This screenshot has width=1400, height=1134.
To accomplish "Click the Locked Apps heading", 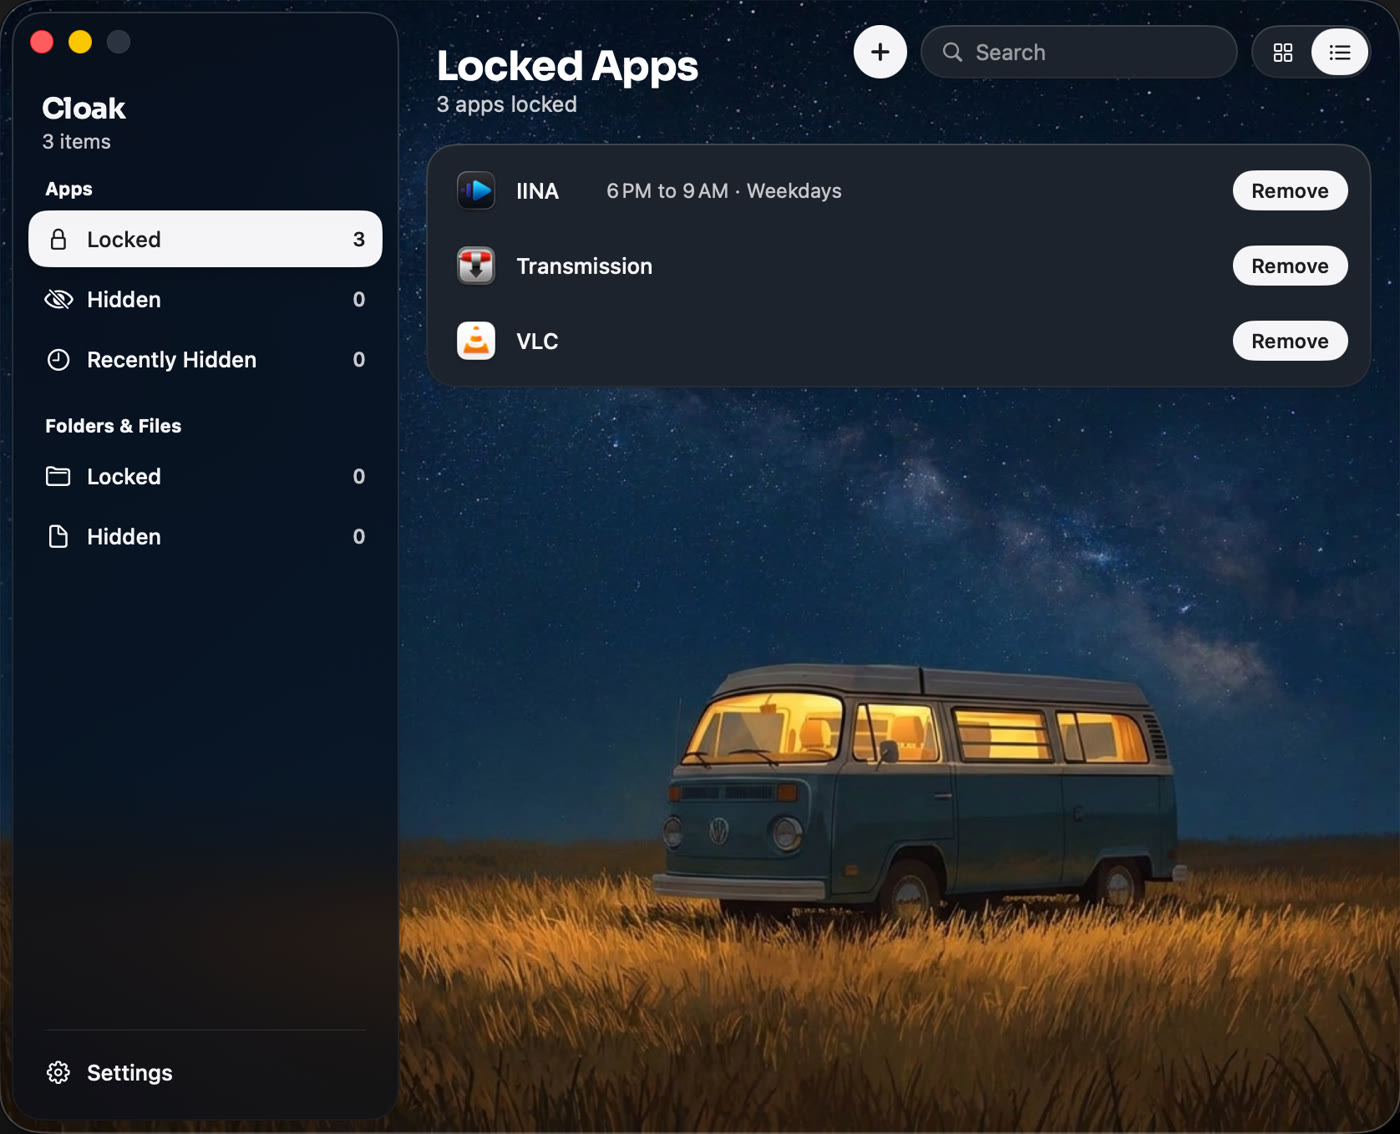I will coord(567,66).
